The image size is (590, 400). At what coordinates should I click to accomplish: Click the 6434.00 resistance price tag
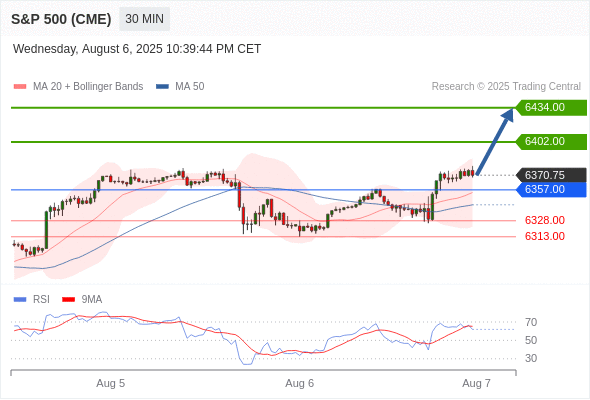point(551,108)
